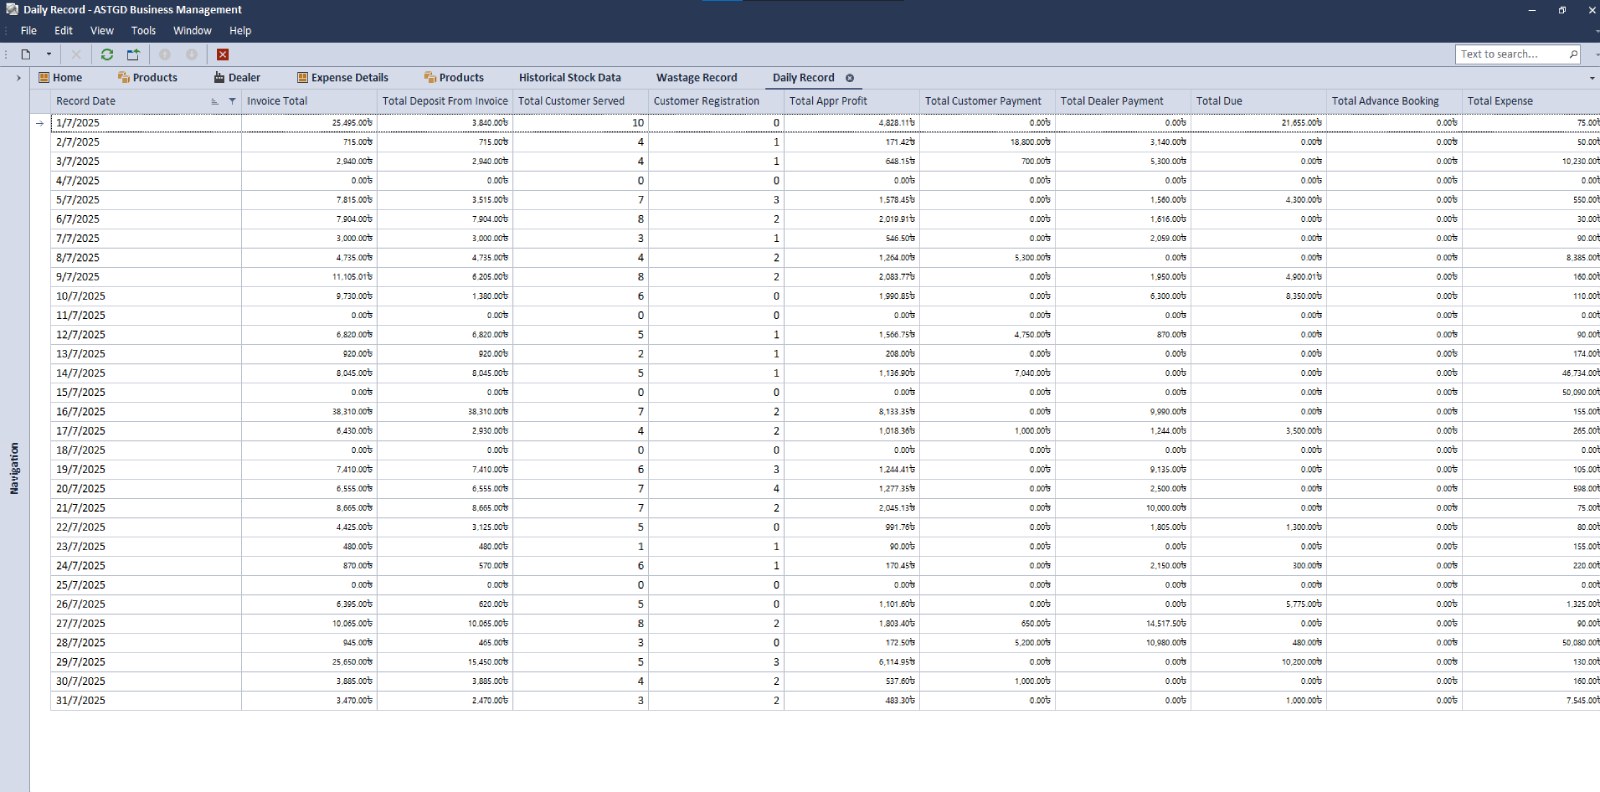Viewport: 1600px width, 792px height.
Task: Click the Home tab icon
Action: tap(44, 78)
